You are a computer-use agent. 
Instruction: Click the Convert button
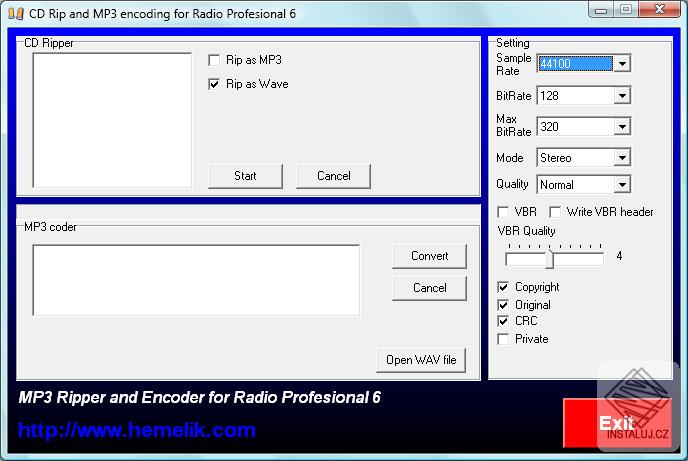tap(429, 256)
